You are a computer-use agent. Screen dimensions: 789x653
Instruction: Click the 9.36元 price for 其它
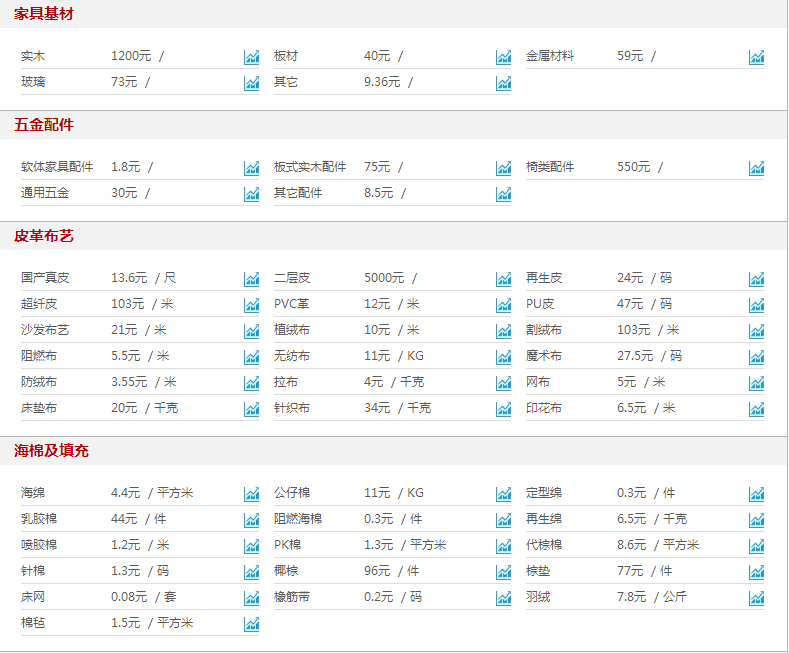coord(382,82)
